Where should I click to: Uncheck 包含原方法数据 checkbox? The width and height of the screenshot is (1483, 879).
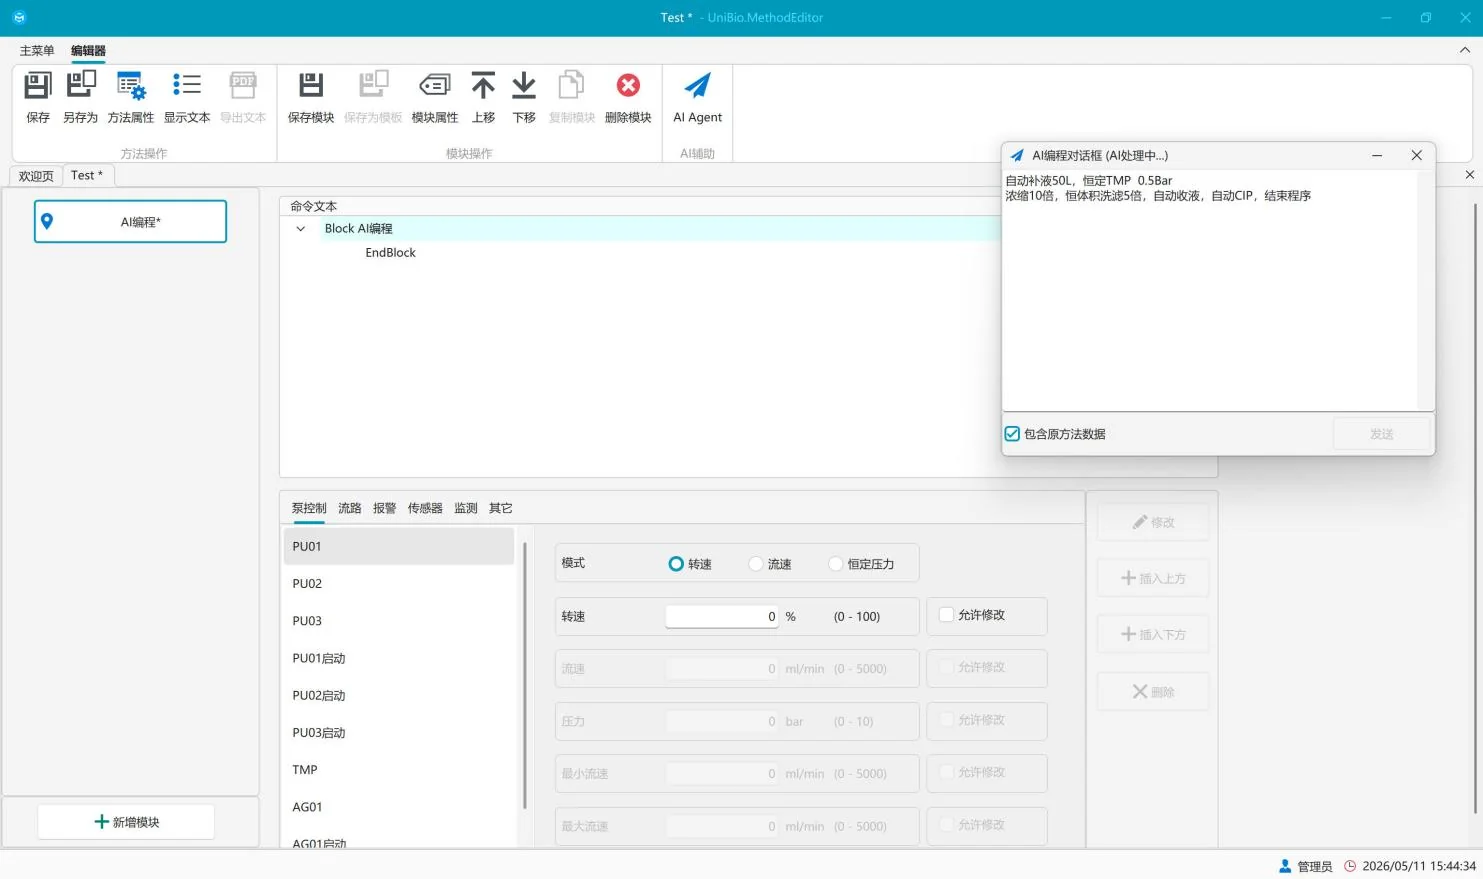tap(1012, 434)
